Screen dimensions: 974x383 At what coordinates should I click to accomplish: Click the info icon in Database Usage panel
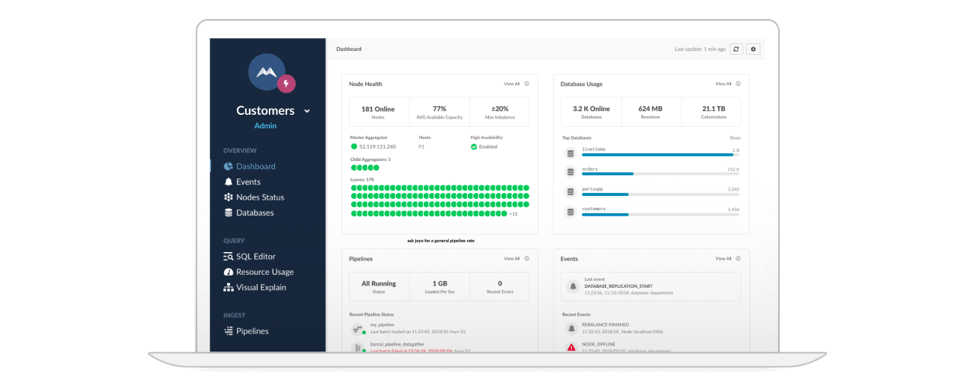(739, 84)
